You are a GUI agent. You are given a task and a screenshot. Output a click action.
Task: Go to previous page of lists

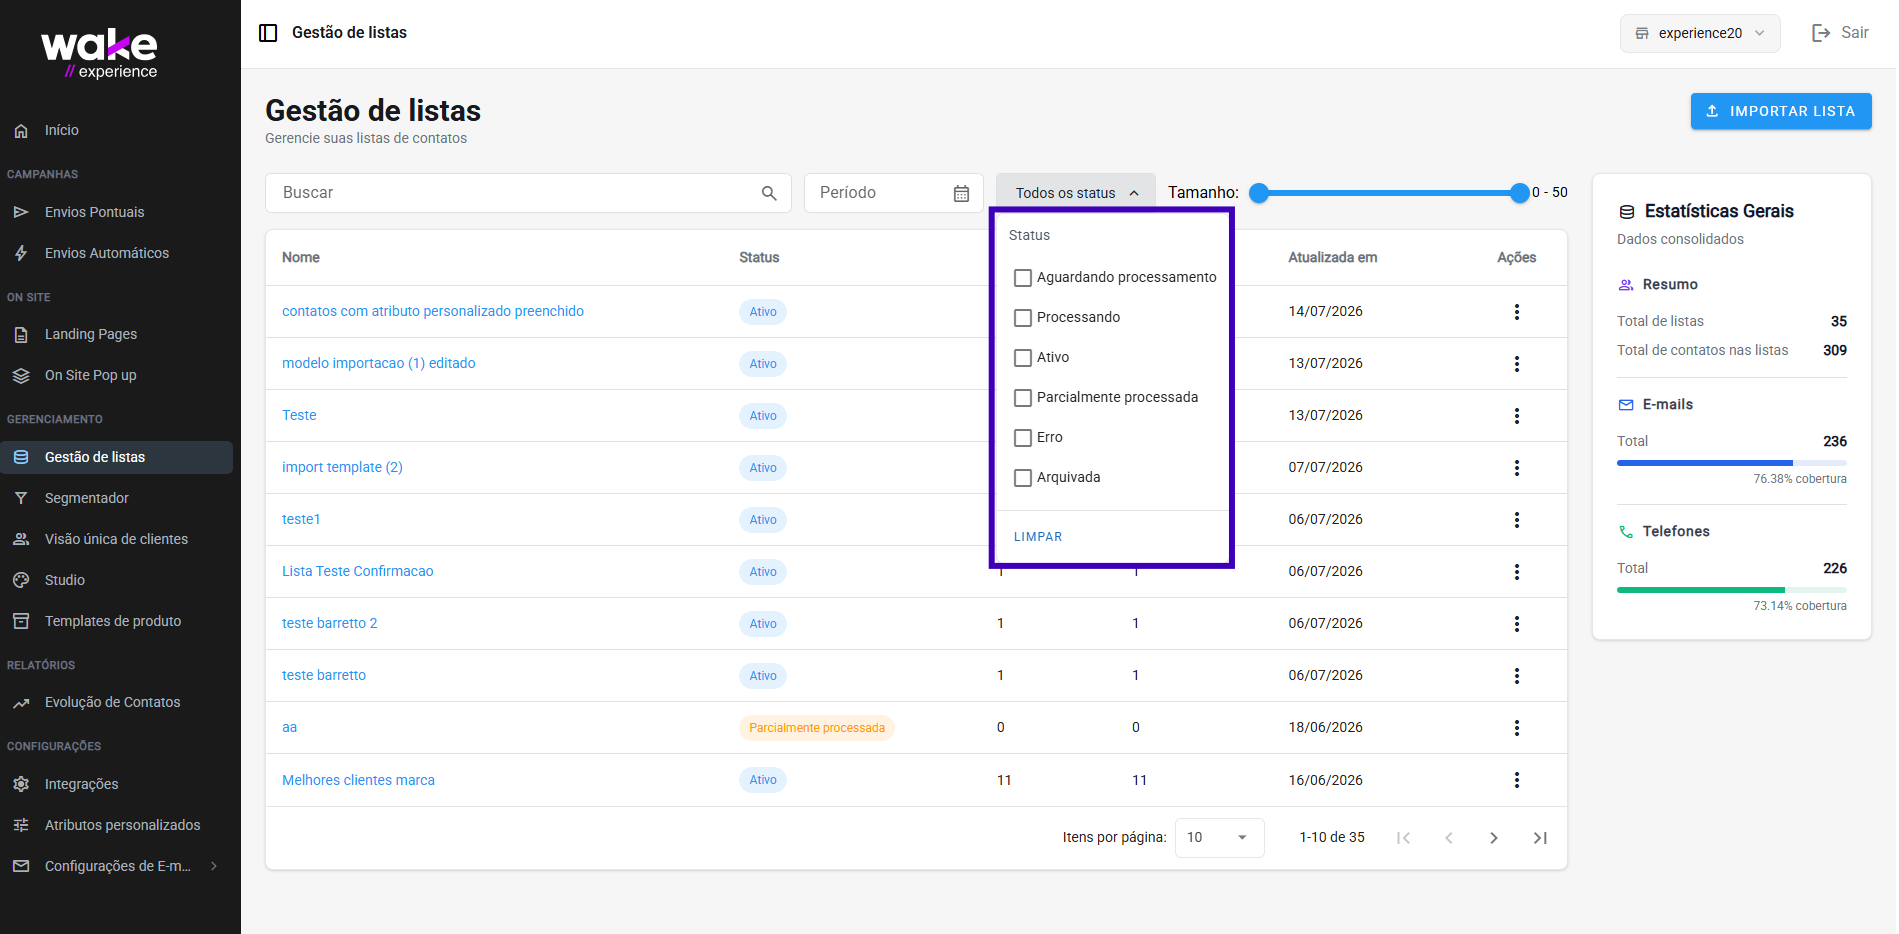pyautogui.click(x=1448, y=838)
